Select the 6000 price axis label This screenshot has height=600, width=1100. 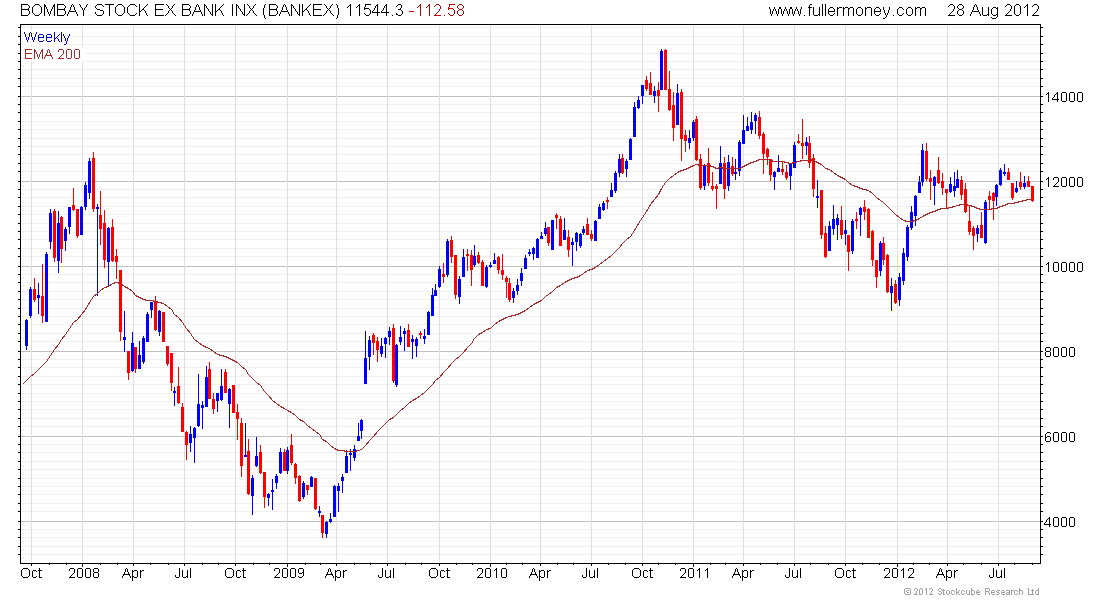pos(1060,437)
